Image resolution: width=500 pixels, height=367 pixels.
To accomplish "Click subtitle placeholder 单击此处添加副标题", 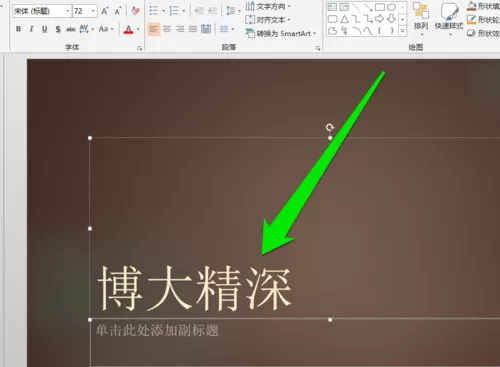I will tap(157, 330).
